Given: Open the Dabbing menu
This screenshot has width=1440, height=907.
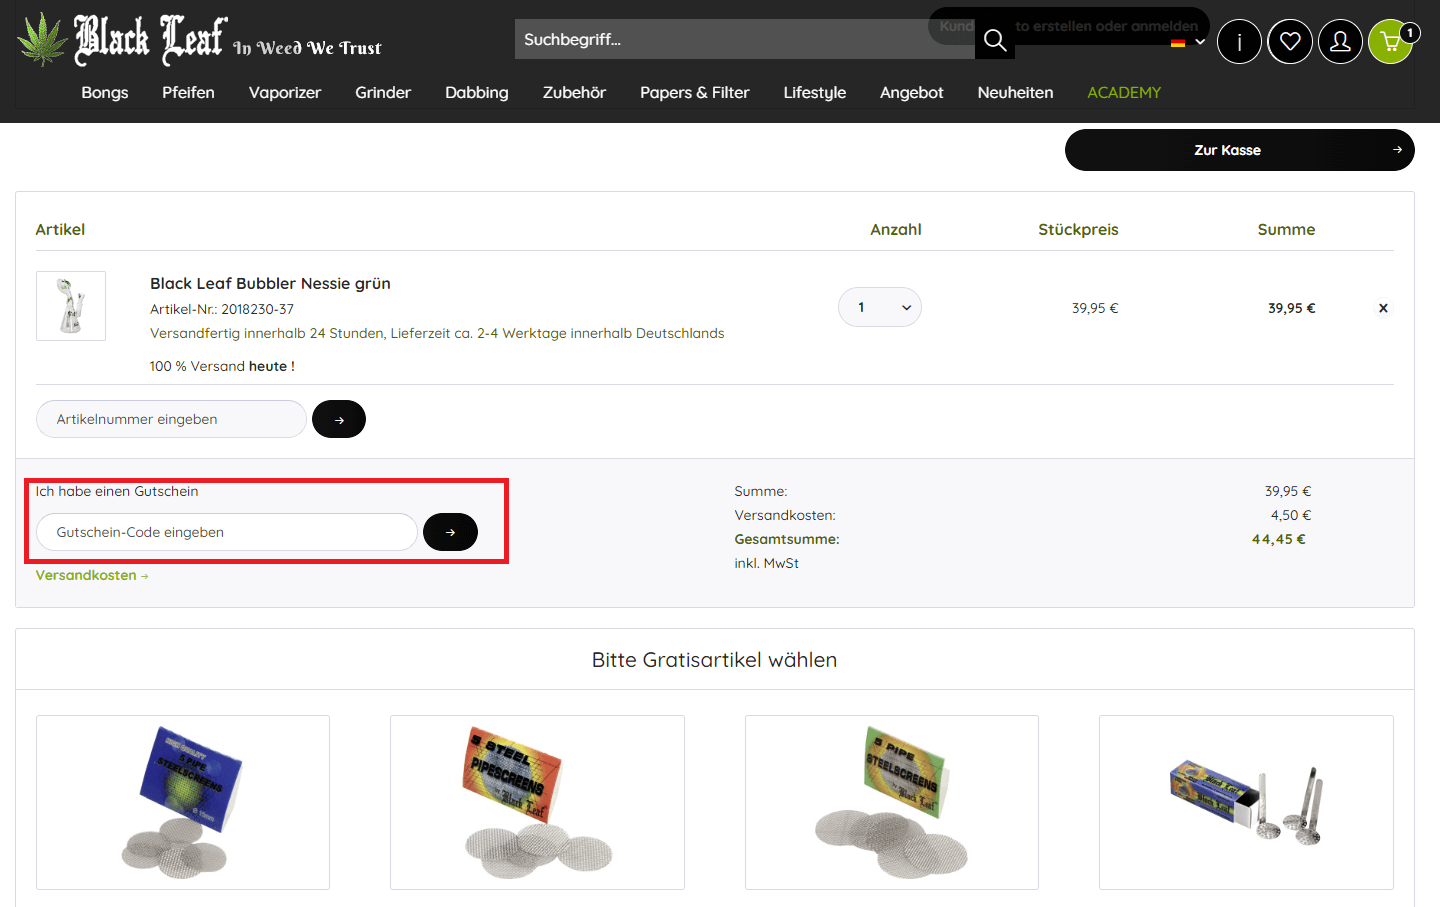Looking at the screenshot, I should coord(477,92).
